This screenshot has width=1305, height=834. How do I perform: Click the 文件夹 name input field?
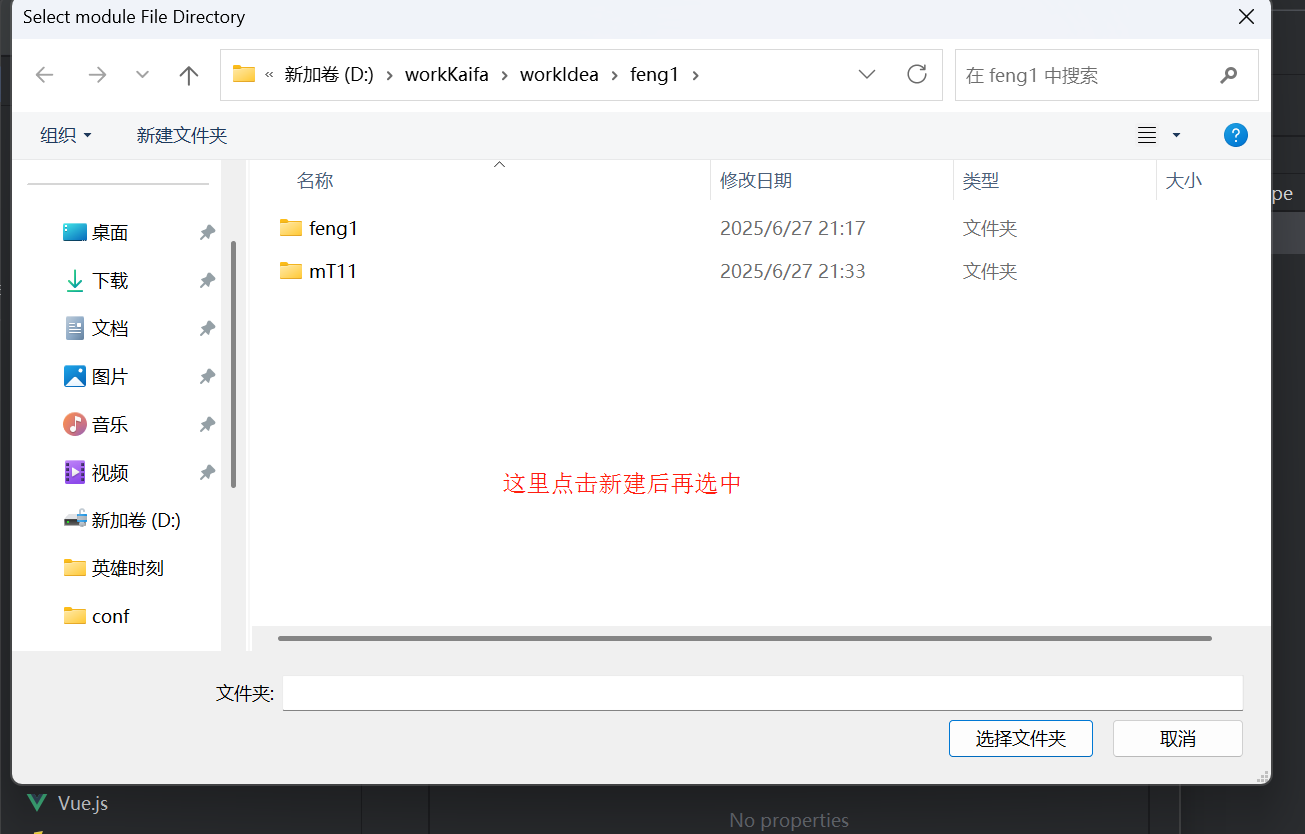[763, 693]
